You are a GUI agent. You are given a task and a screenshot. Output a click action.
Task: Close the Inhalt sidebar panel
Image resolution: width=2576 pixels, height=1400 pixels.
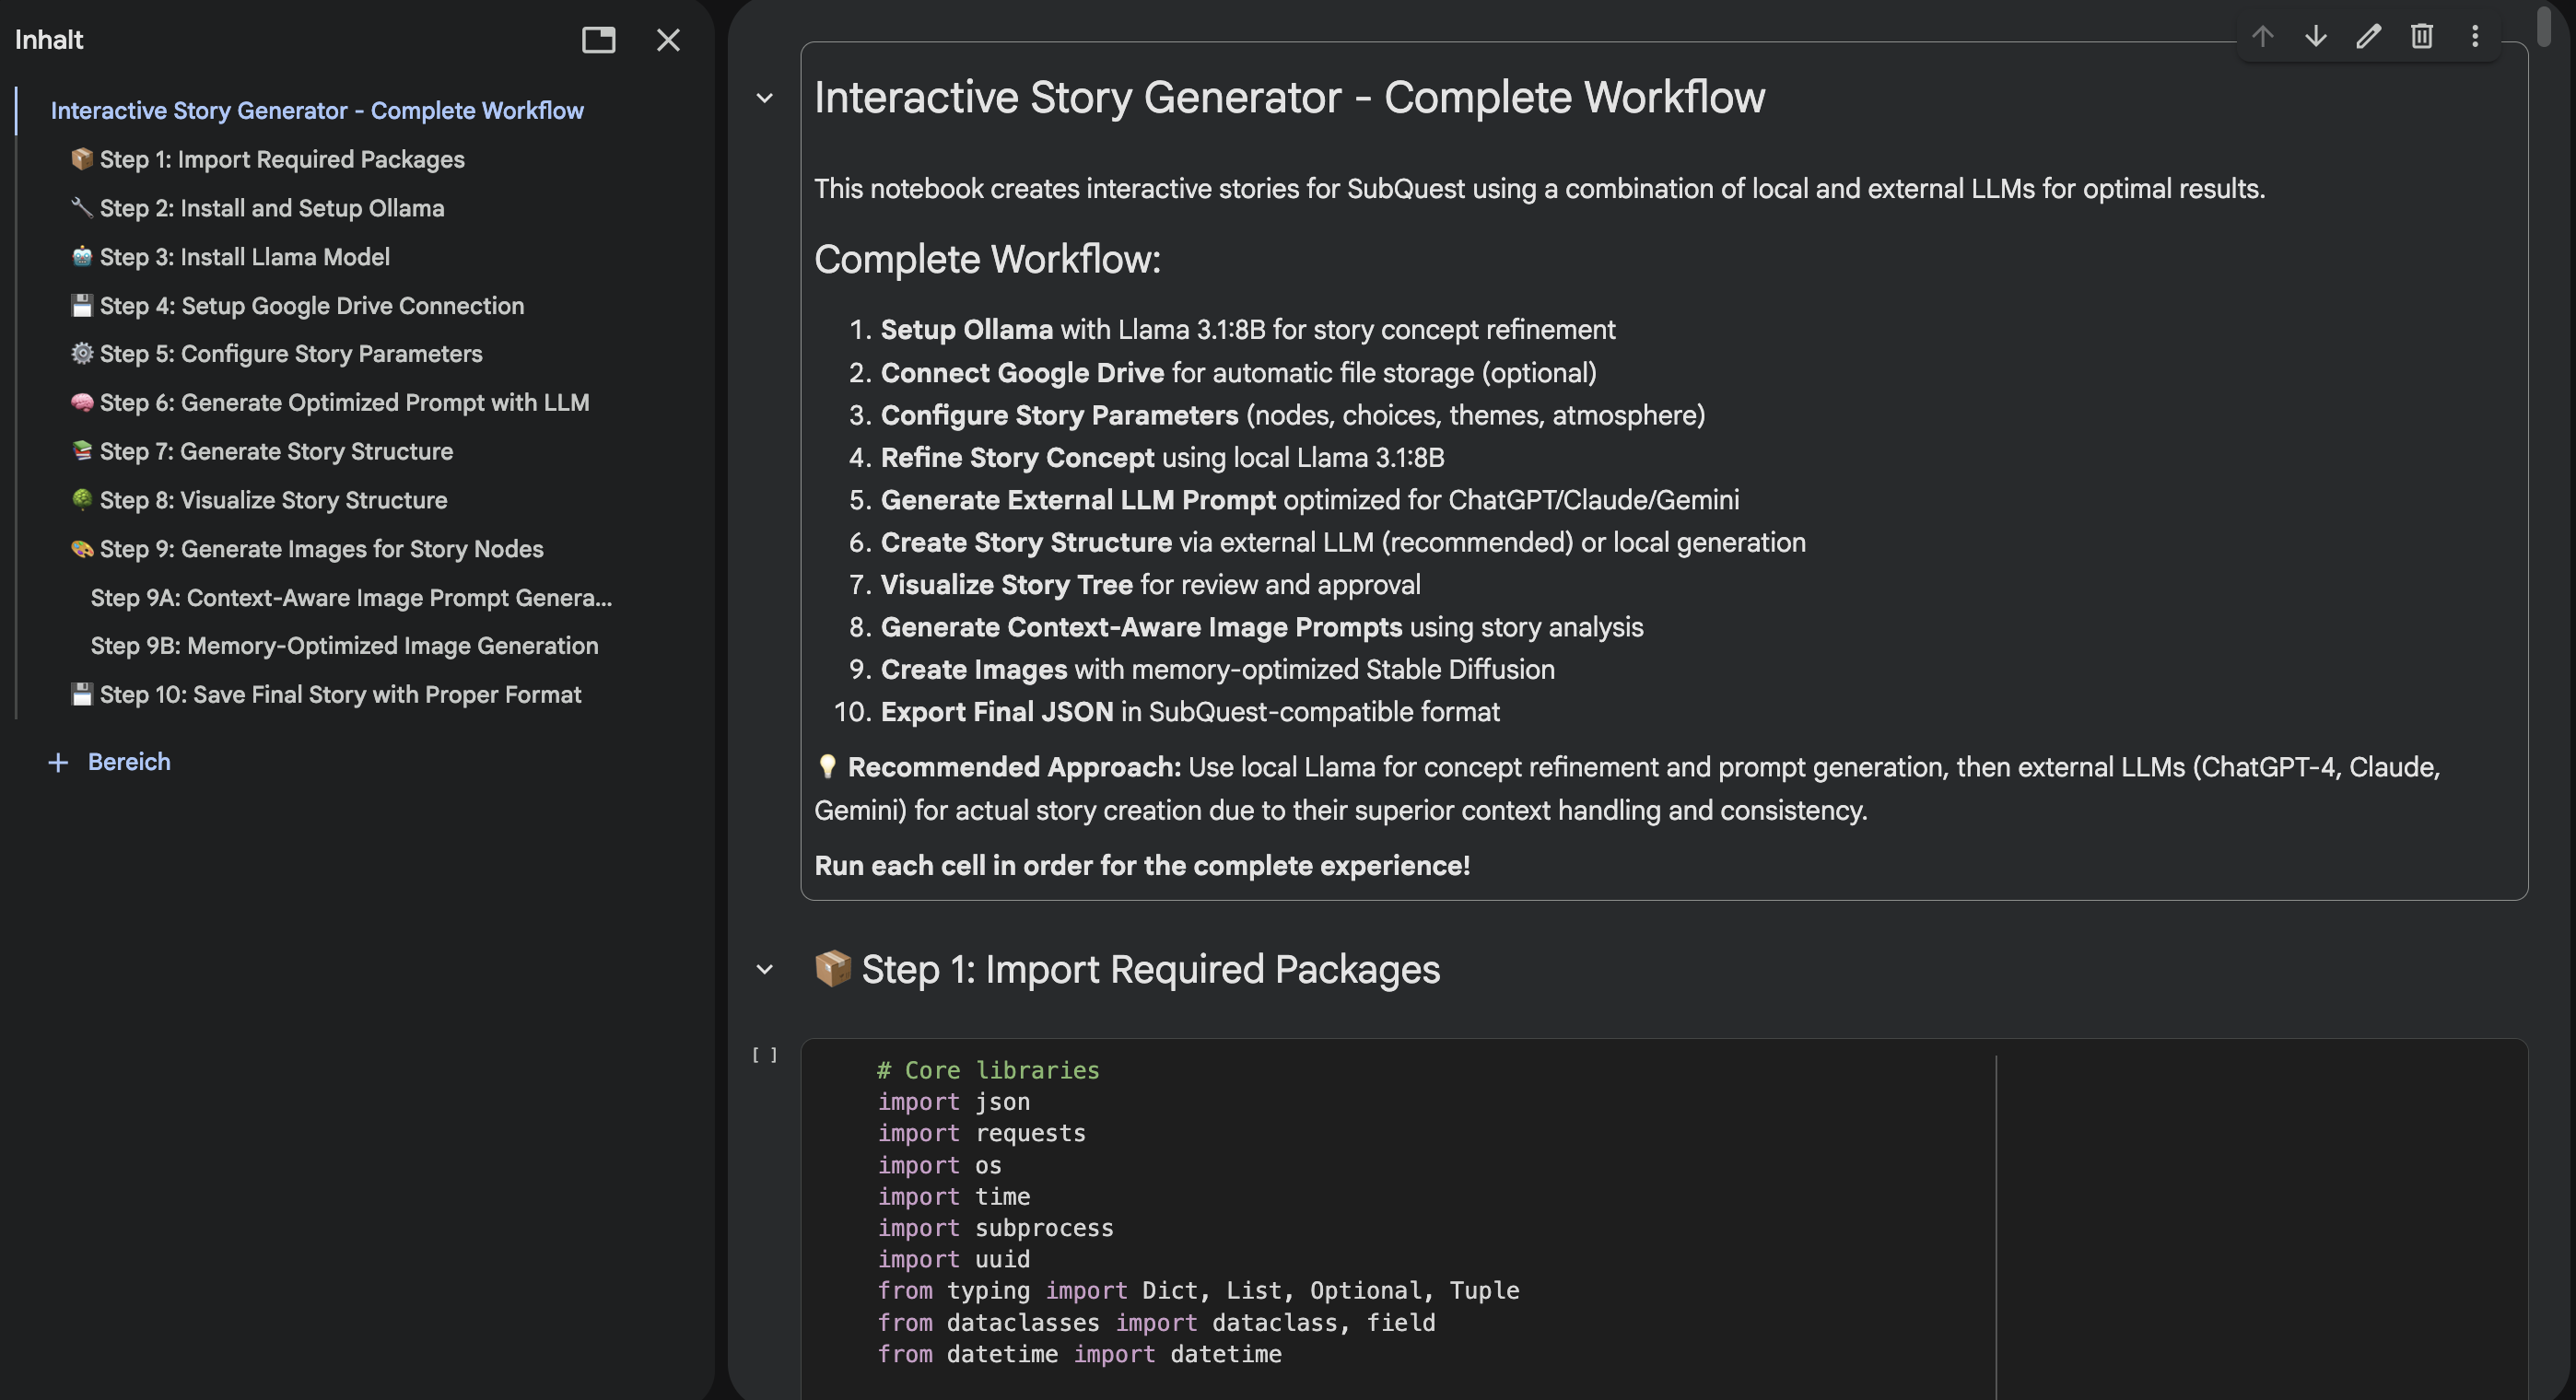(668, 40)
